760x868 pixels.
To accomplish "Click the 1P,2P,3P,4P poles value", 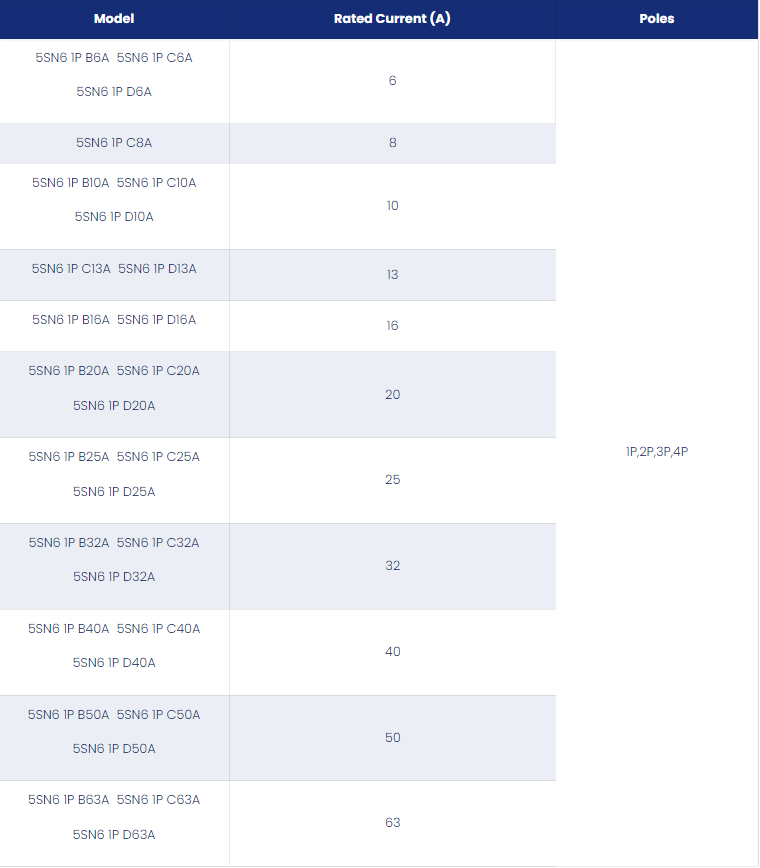I will pyautogui.click(x=657, y=452).
